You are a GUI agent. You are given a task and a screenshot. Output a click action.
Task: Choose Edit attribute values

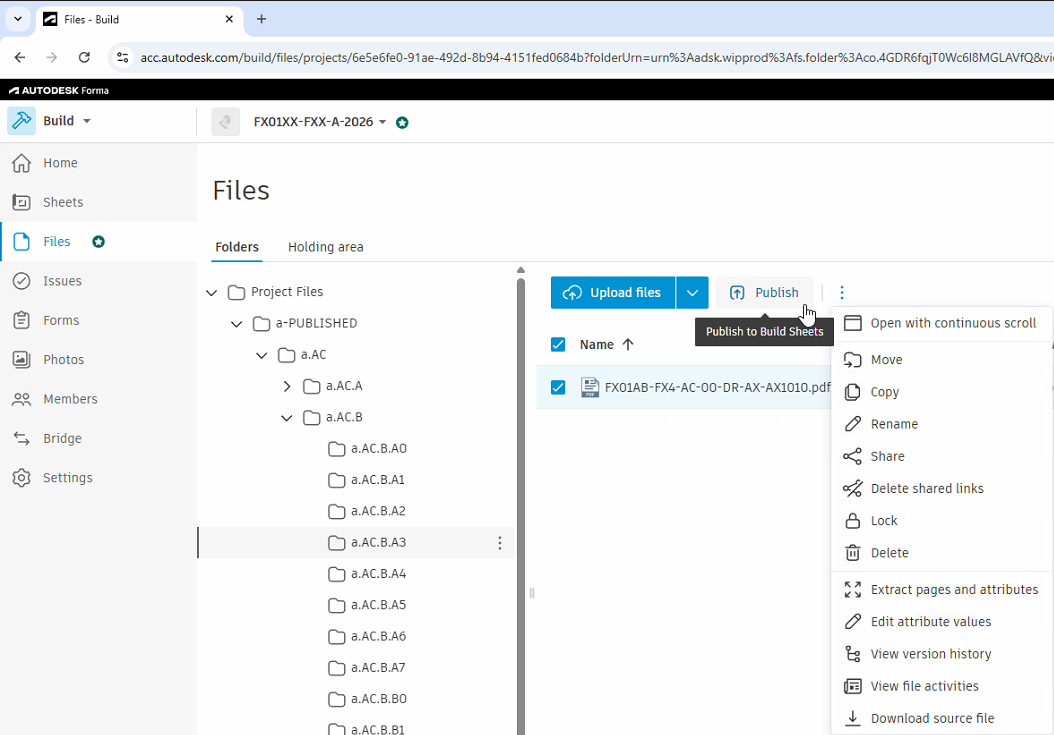[x=941, y=622]
